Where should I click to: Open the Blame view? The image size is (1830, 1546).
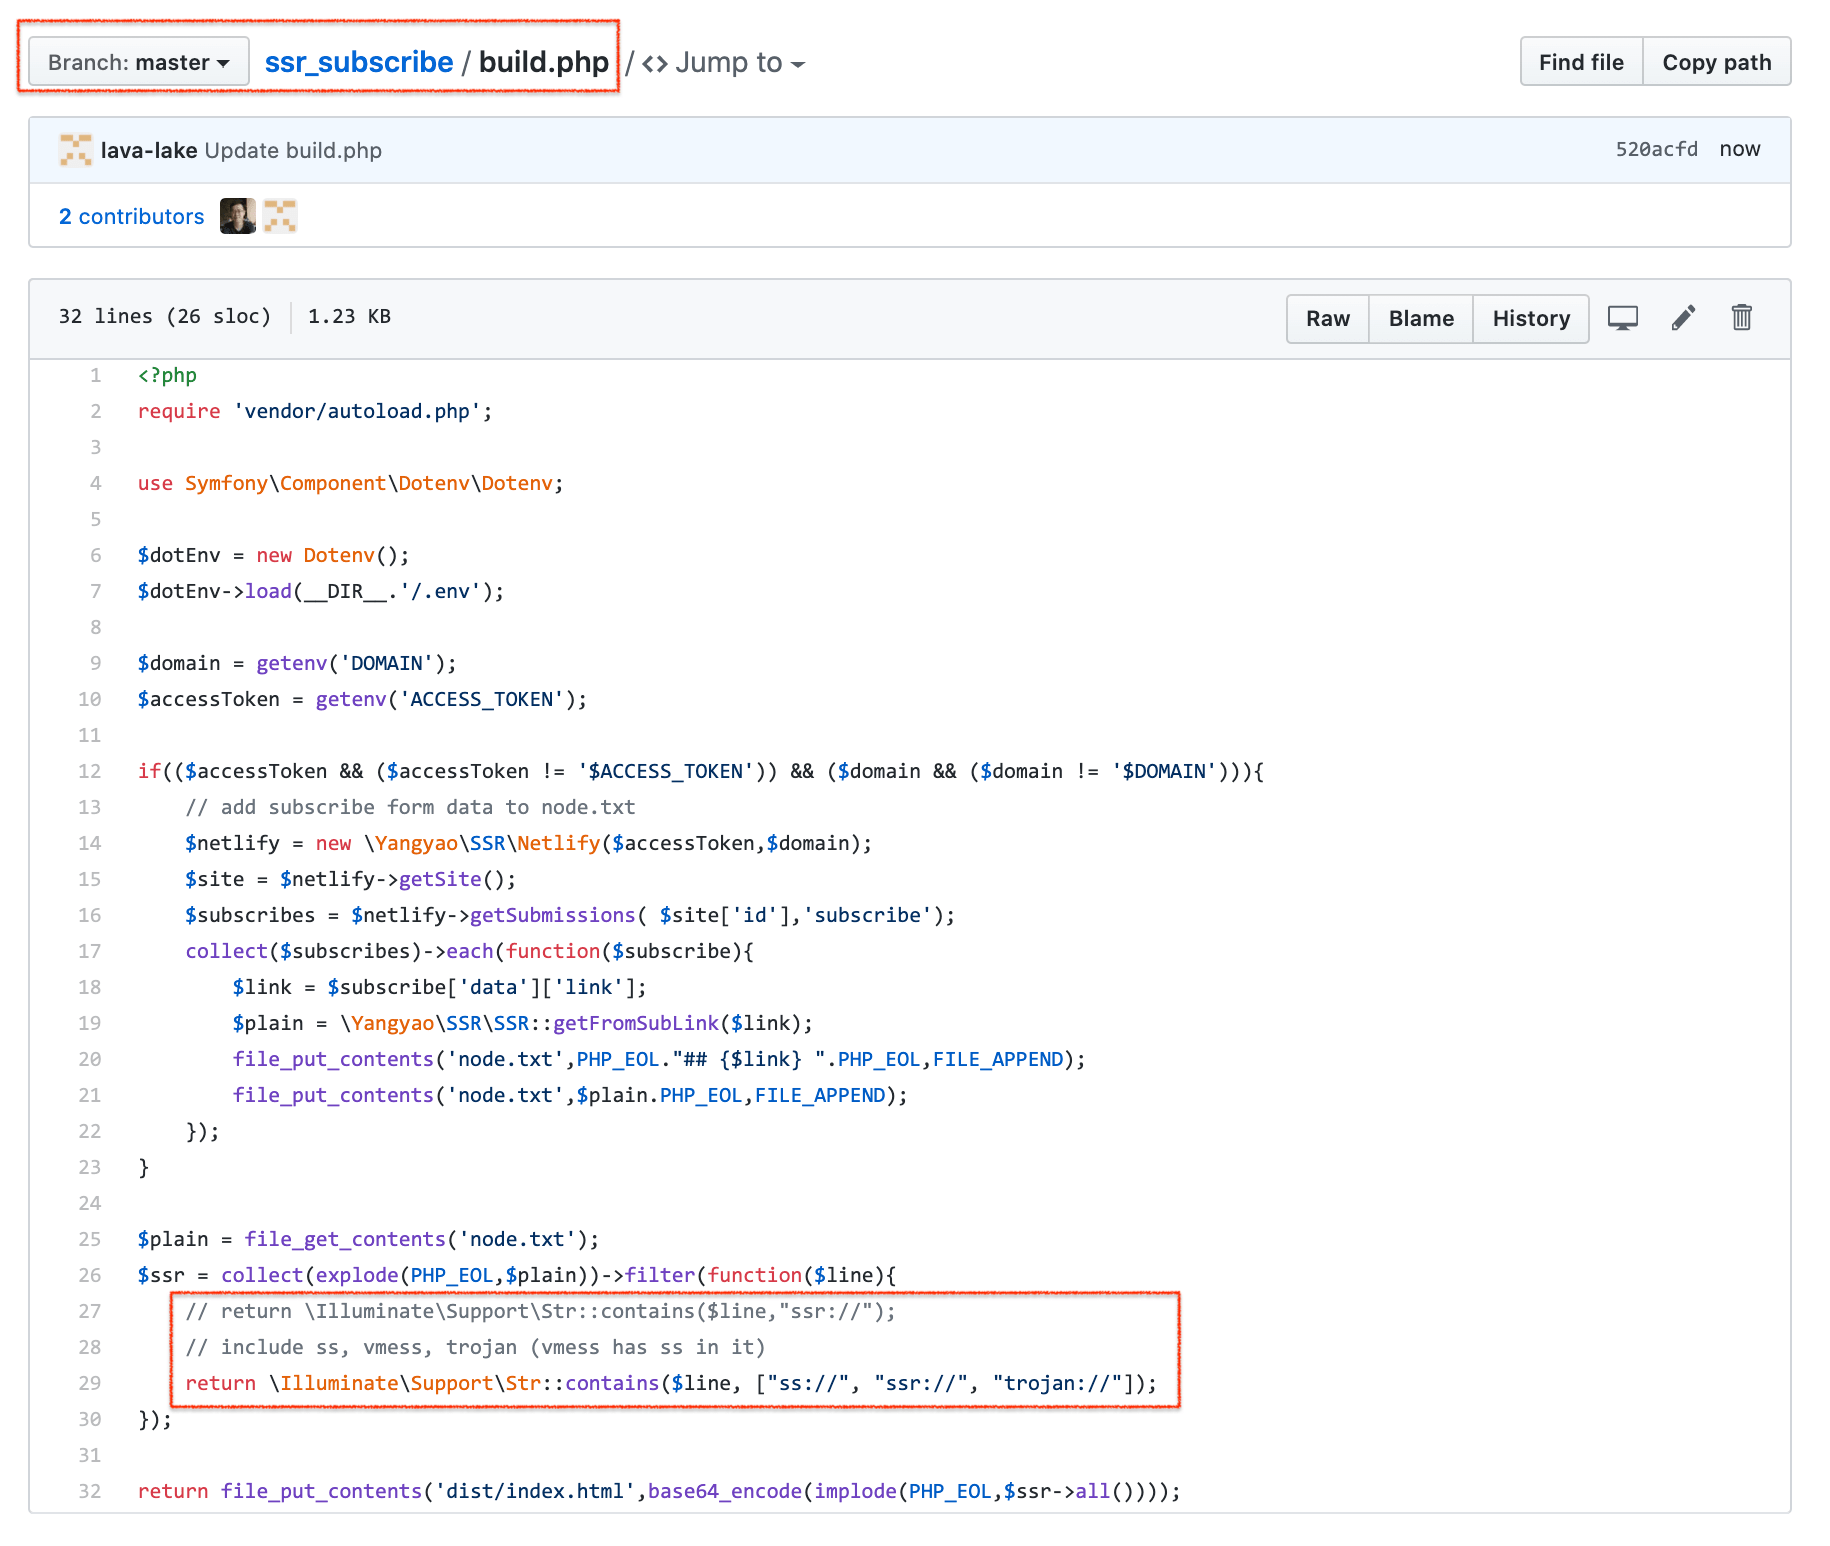coord(1420,319)
